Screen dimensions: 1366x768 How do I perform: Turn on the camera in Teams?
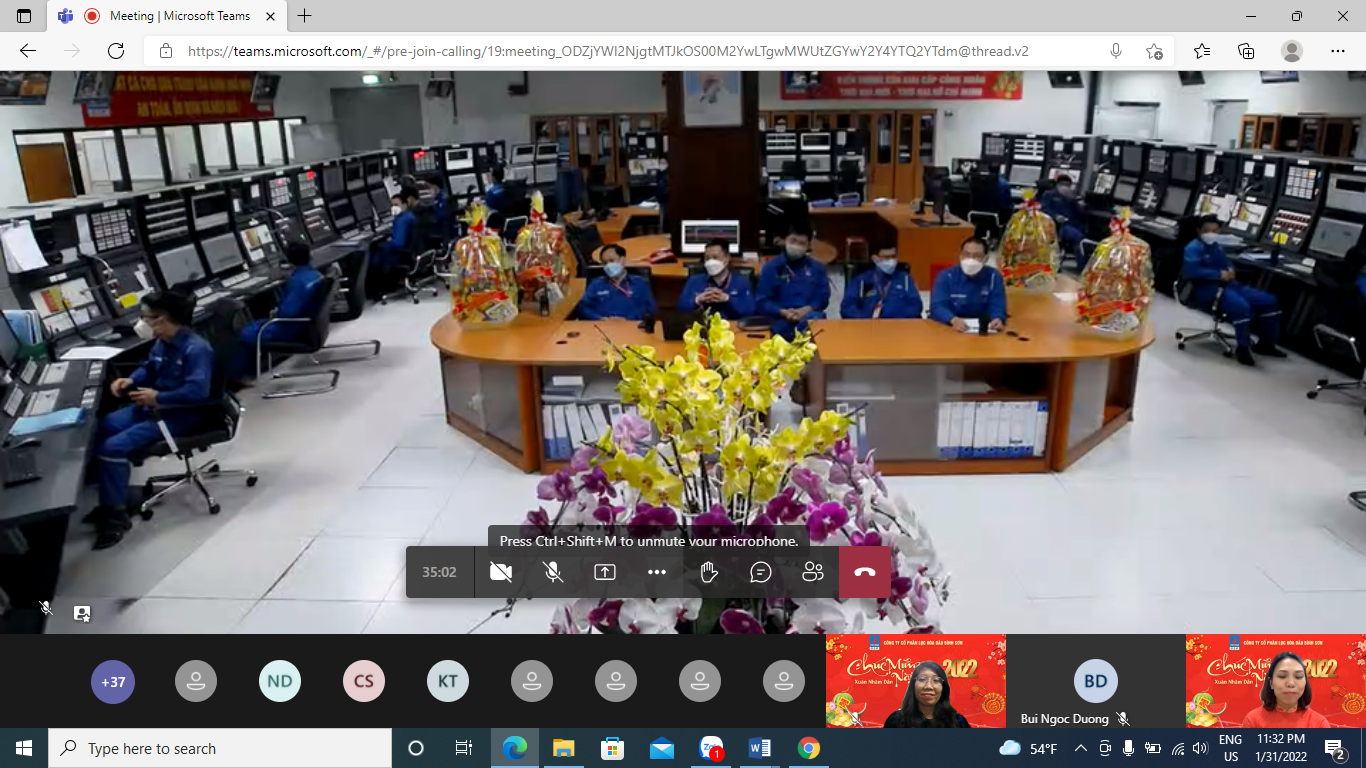[501, 572]
